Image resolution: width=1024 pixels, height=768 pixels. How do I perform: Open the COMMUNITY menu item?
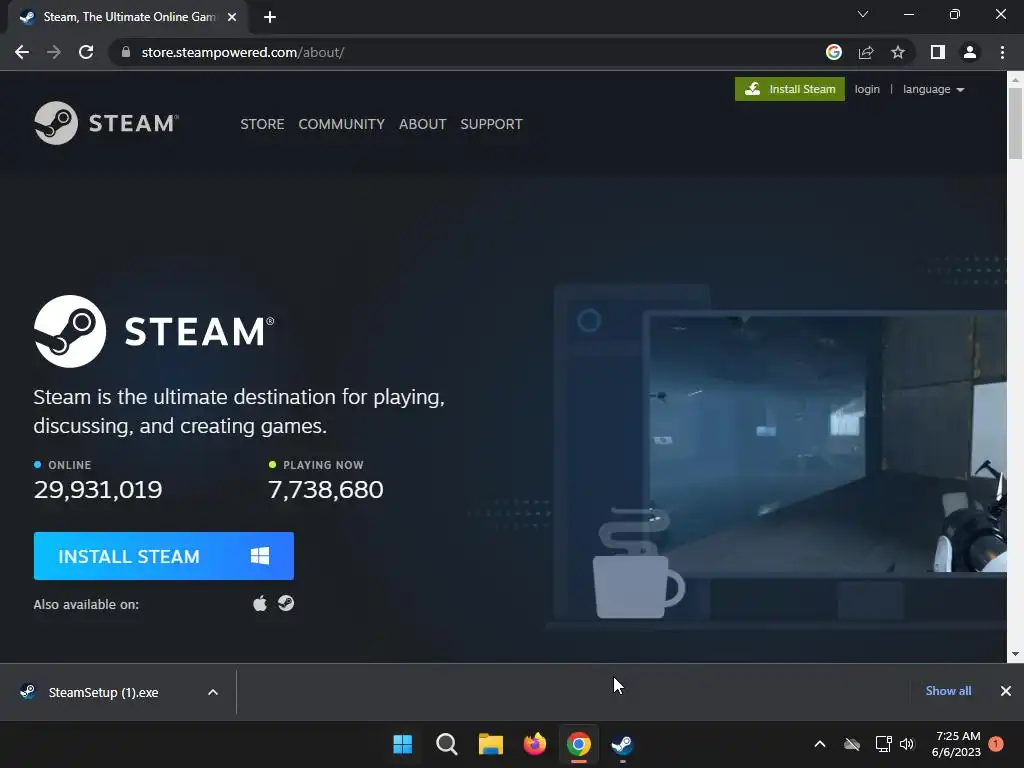(x=342, y=124)
